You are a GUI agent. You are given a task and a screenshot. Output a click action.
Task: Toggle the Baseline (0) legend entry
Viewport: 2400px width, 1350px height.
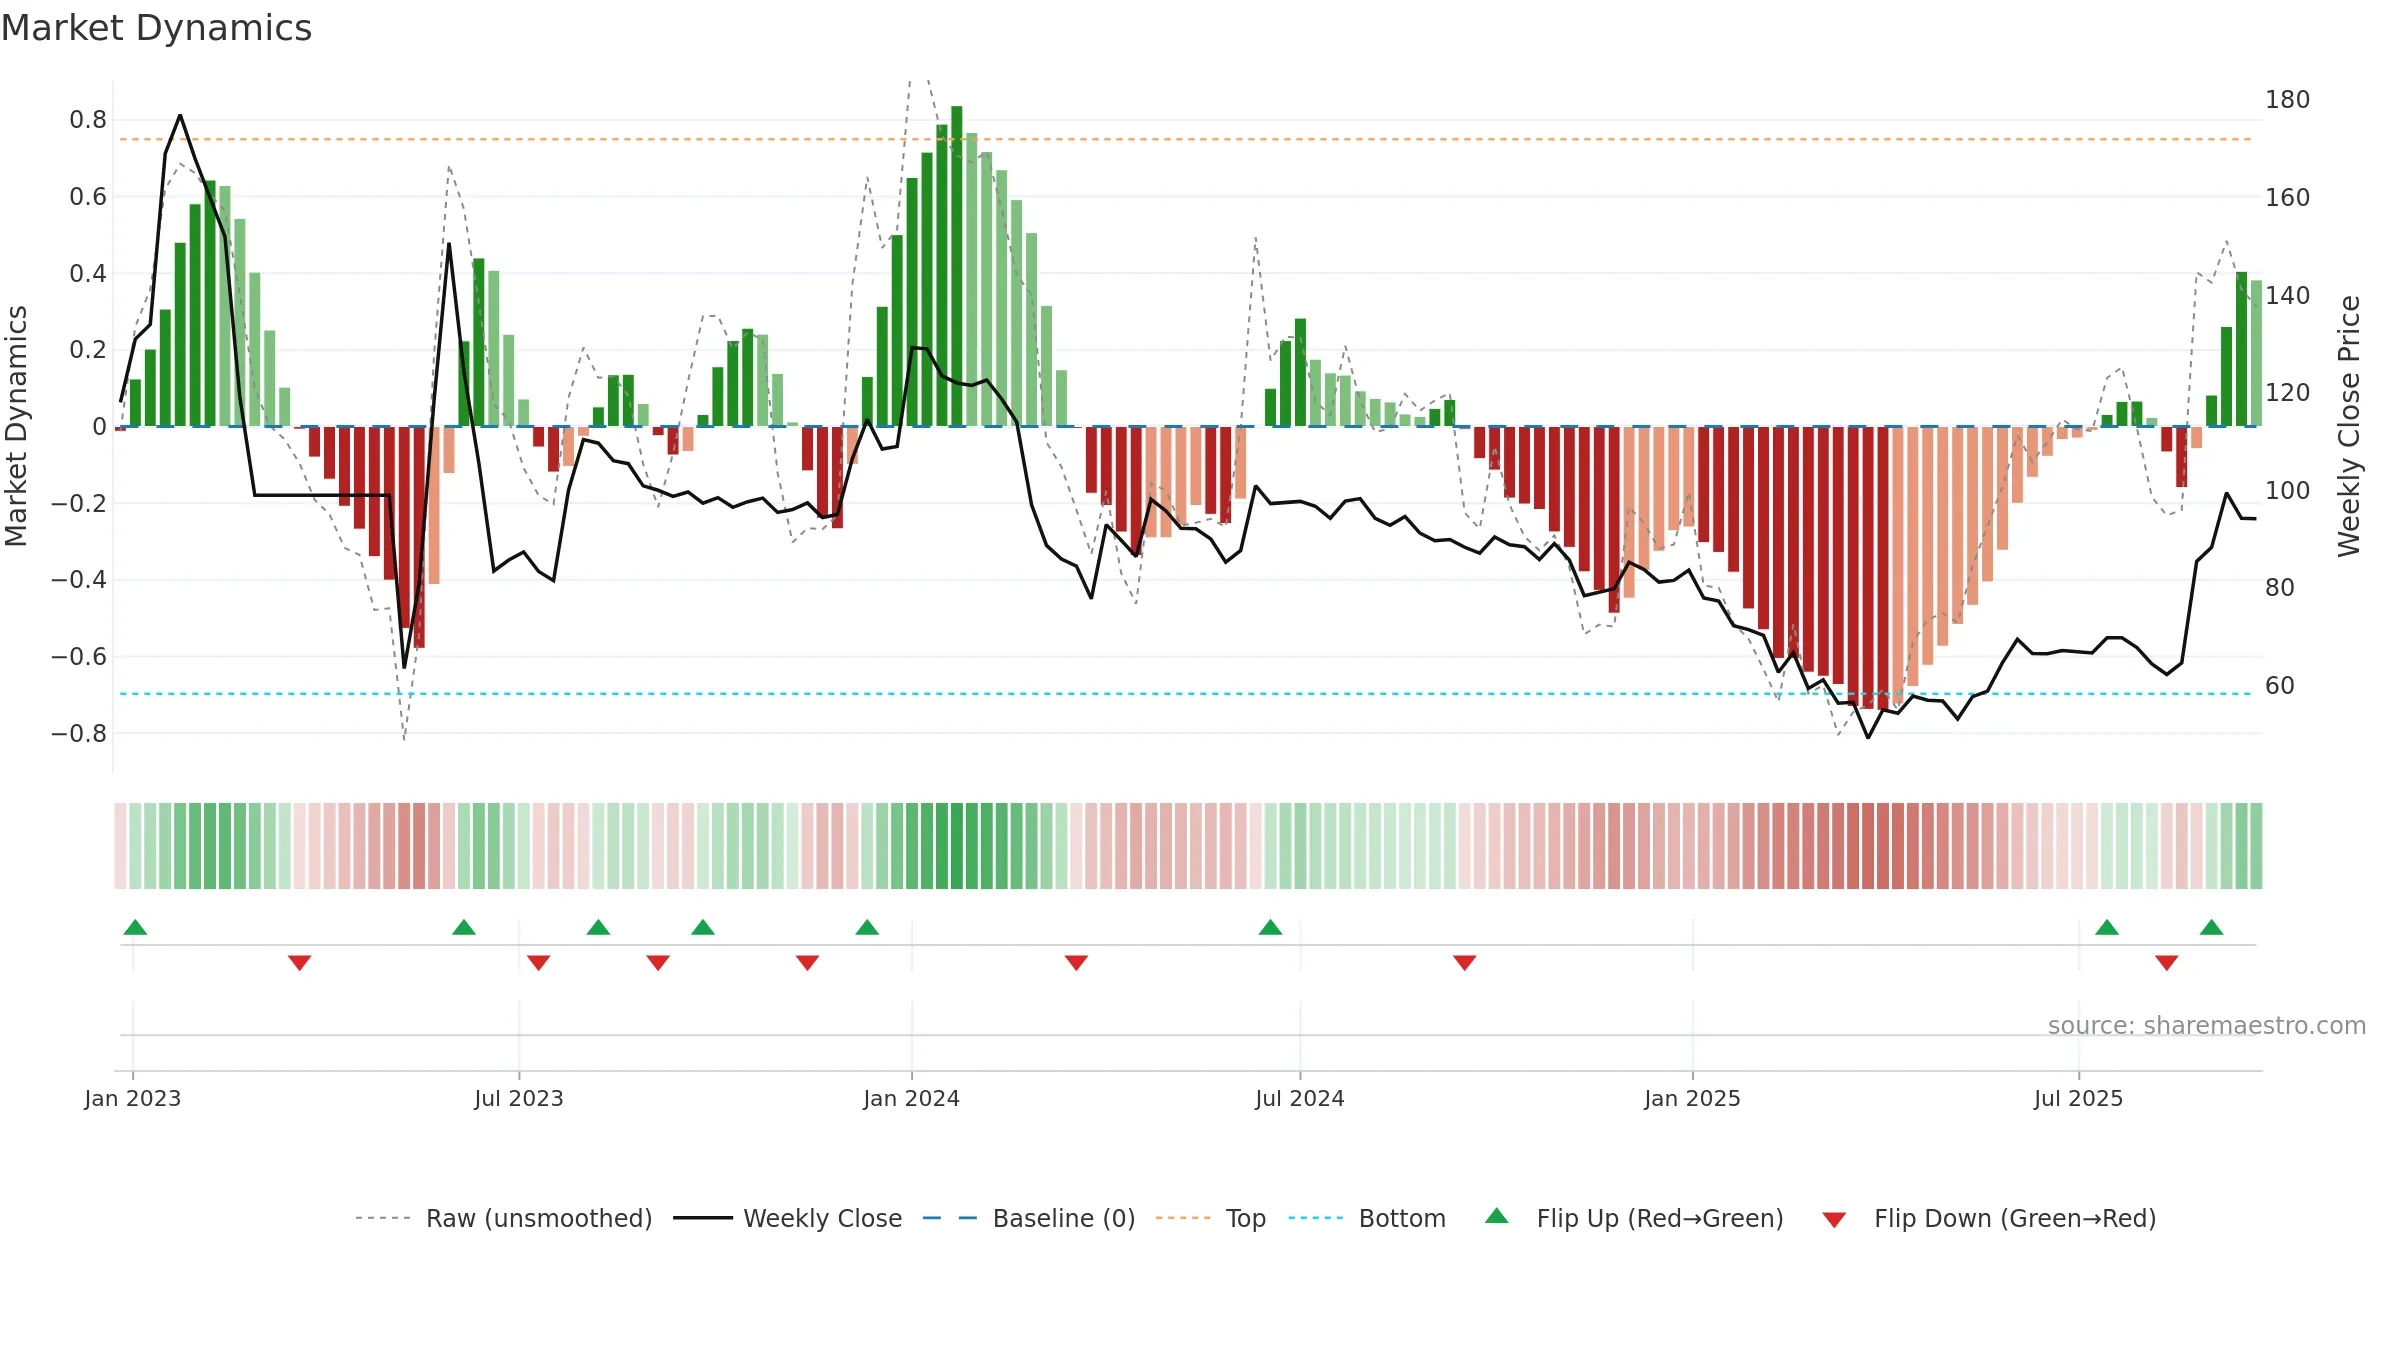[1064, 1218]
